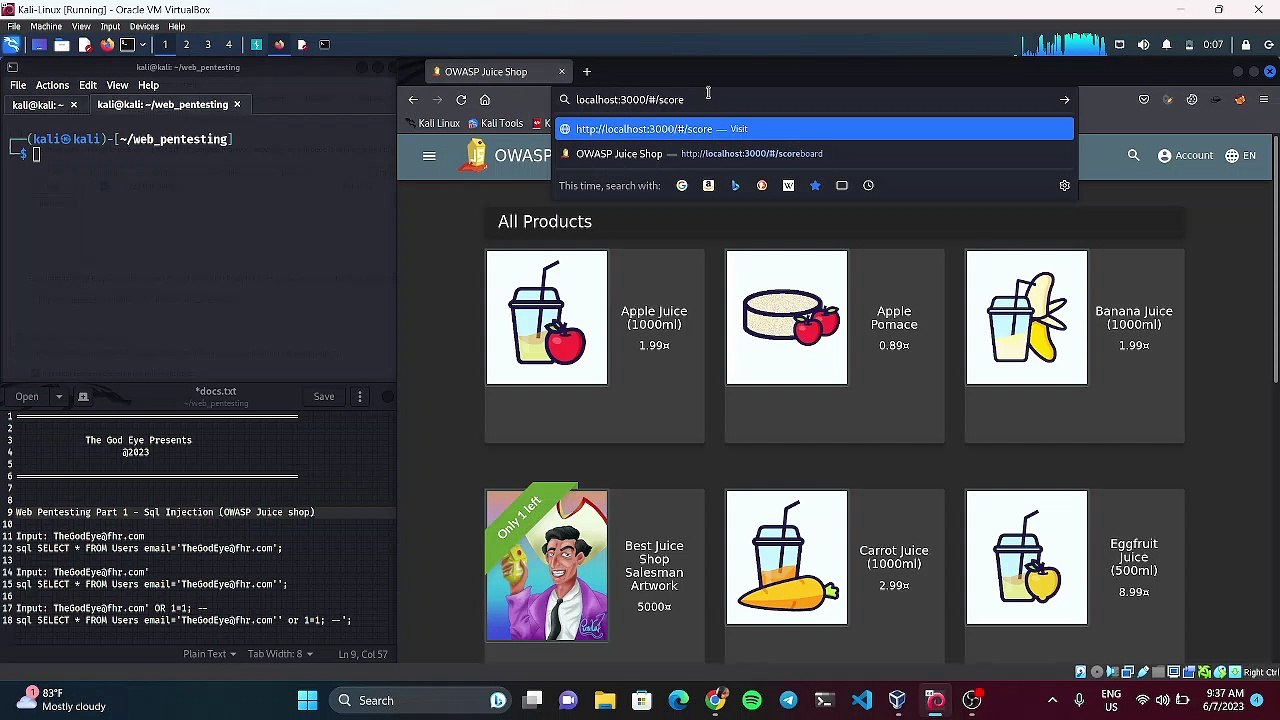Open search settings gear in URL dropdown
The image size is (1280, 720).
[x=1064, y=186]
